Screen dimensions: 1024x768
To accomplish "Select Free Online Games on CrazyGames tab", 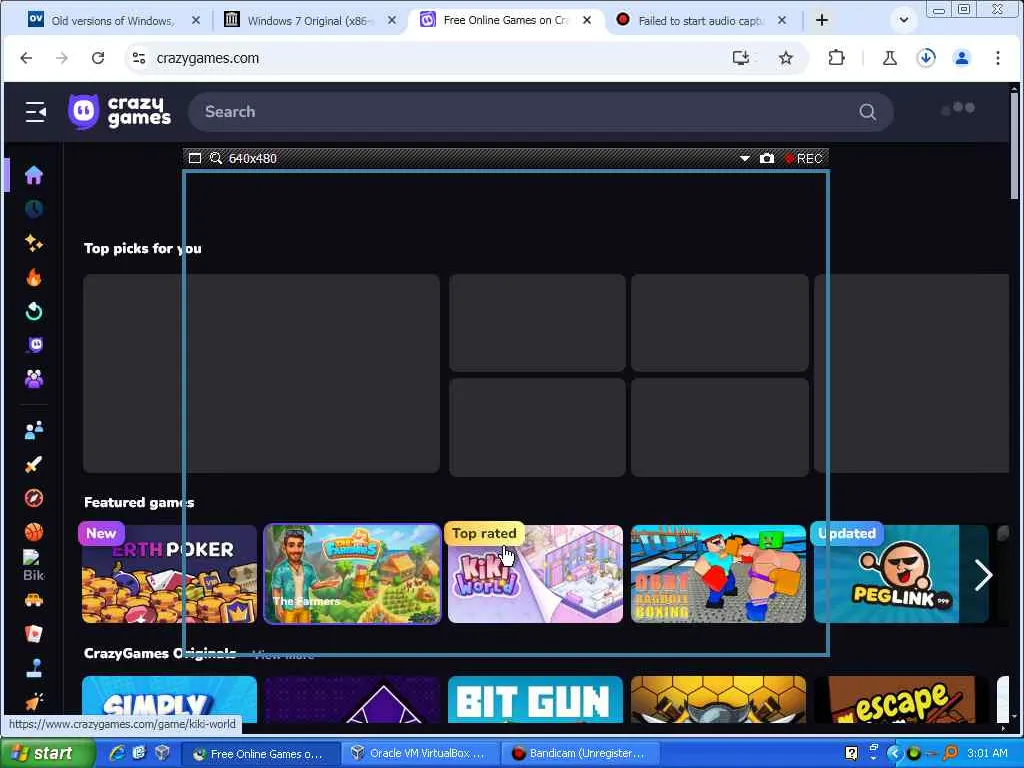I will [505, 20].
